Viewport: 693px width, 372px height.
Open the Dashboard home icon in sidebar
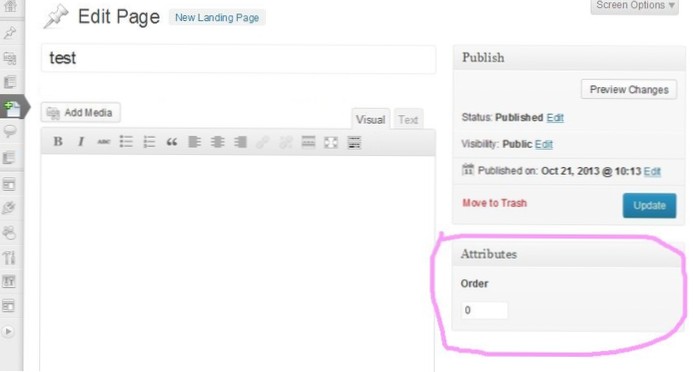[10, 7]
